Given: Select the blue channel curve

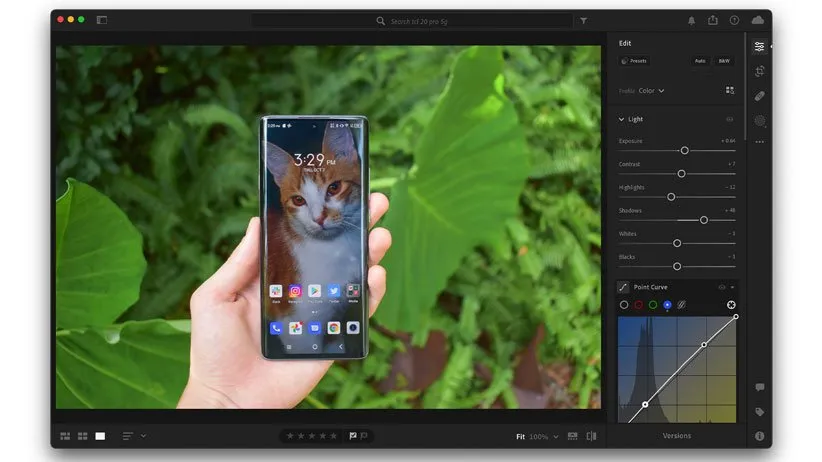Looking at the screenshot, I should [667, 304].
